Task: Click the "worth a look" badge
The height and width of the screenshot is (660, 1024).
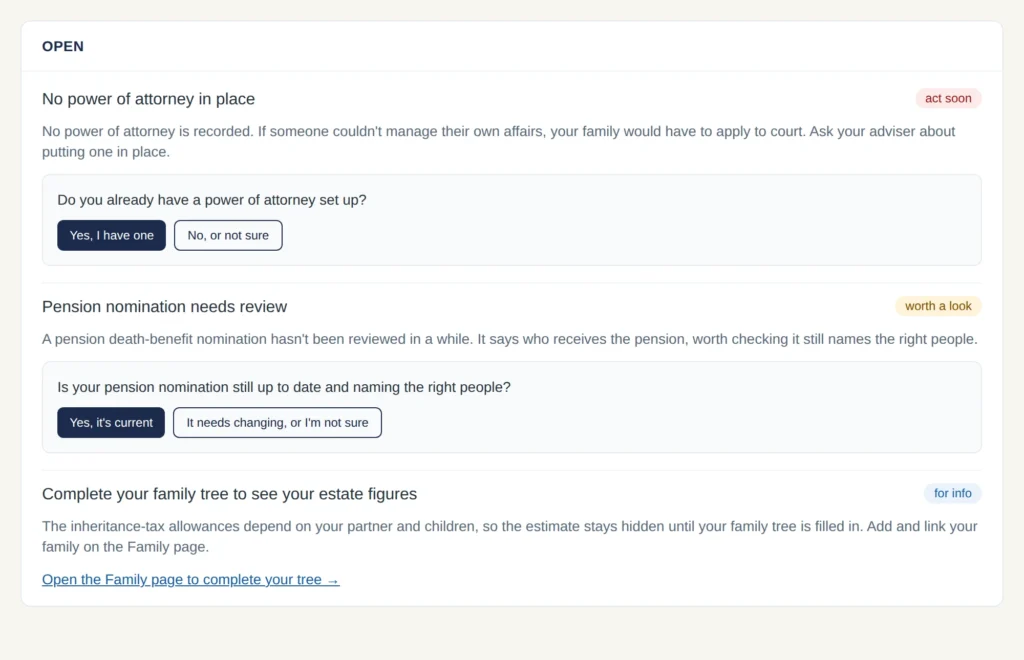Action: (938, 306)
